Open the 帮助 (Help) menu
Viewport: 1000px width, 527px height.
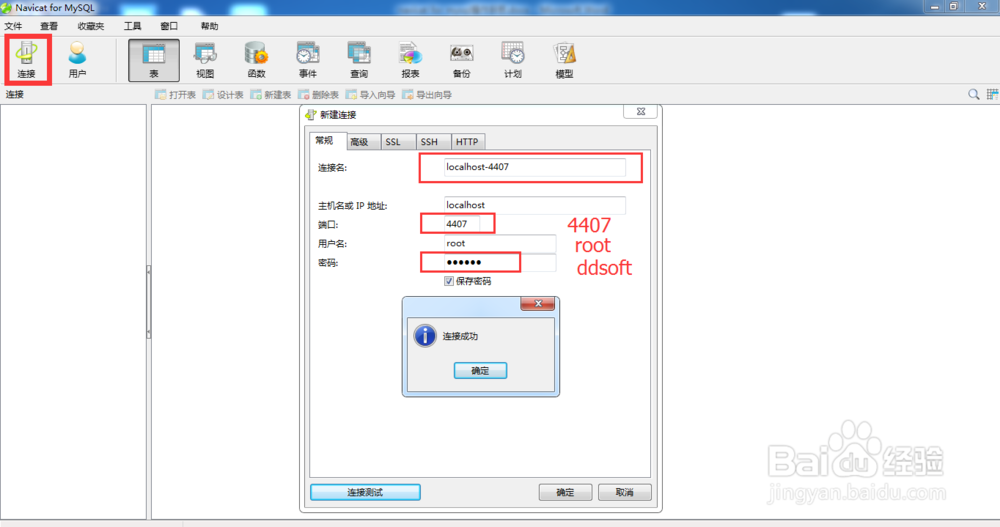tap(209, 26)
